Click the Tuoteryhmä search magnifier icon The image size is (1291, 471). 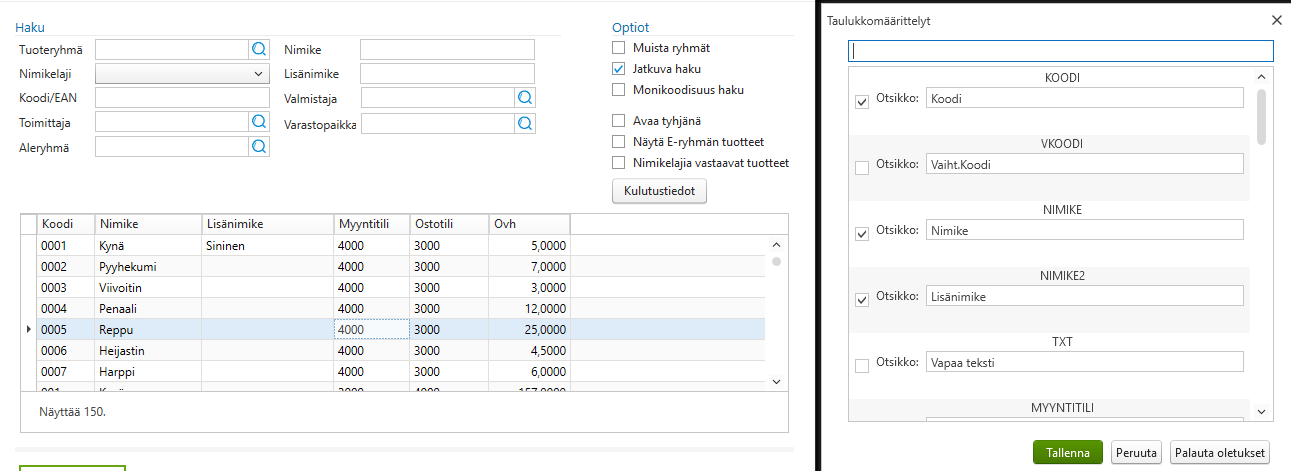(x=259, y=49)
